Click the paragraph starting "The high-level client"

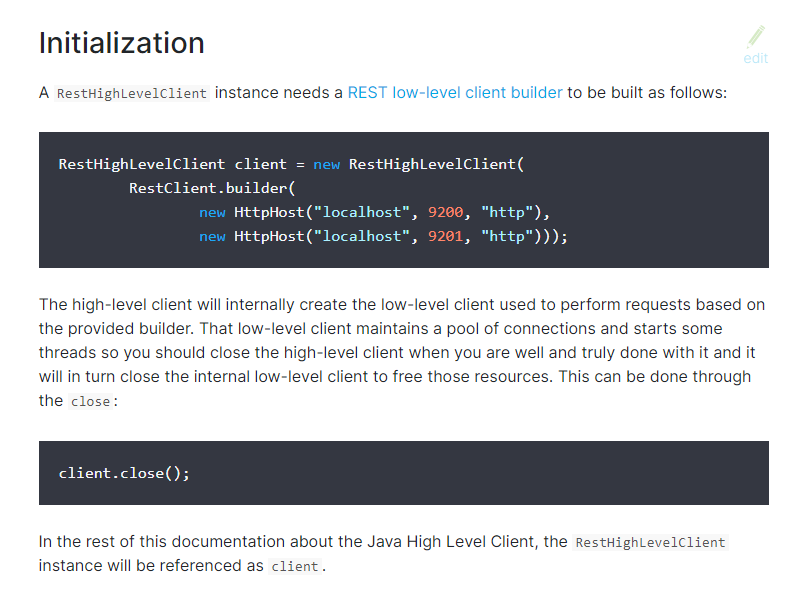click(x=402, y=352)
